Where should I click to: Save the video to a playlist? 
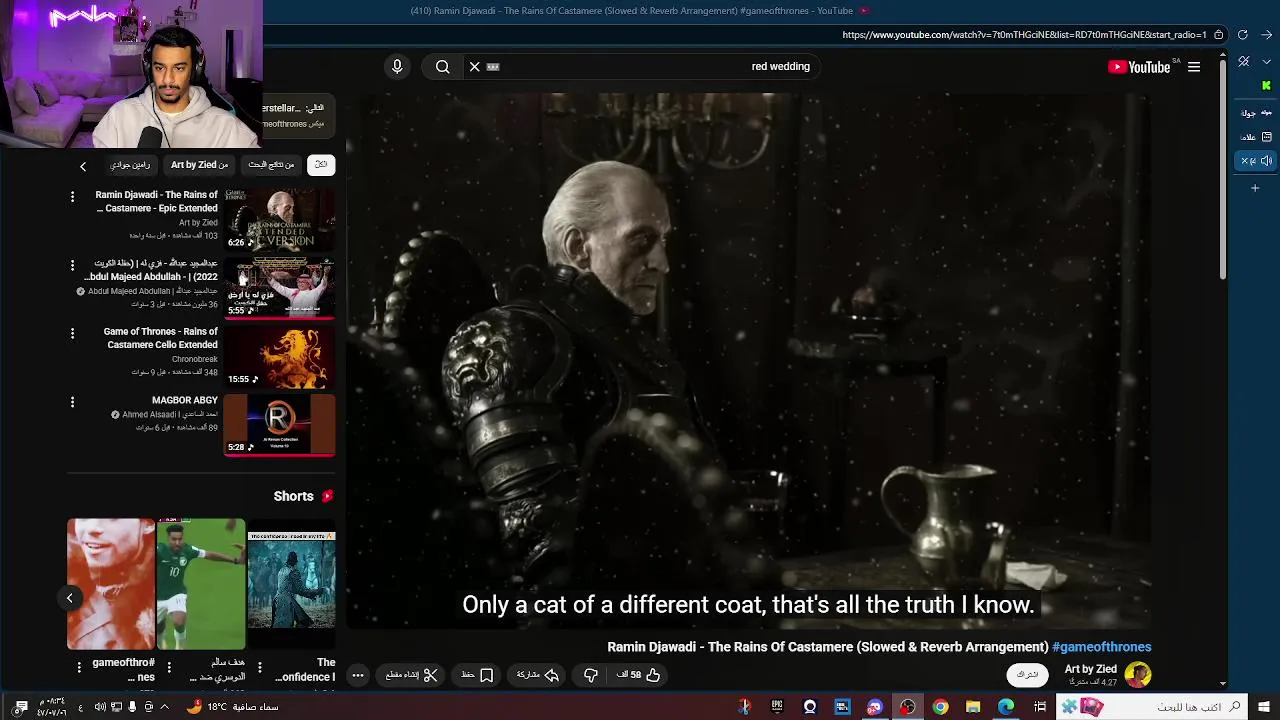click(x=477, y=675)
